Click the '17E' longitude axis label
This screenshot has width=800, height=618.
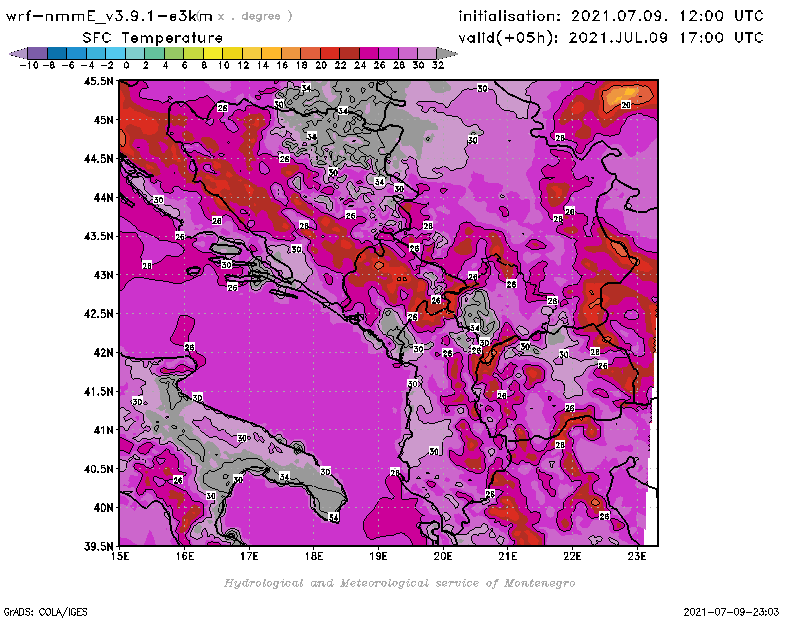(249, 556)
